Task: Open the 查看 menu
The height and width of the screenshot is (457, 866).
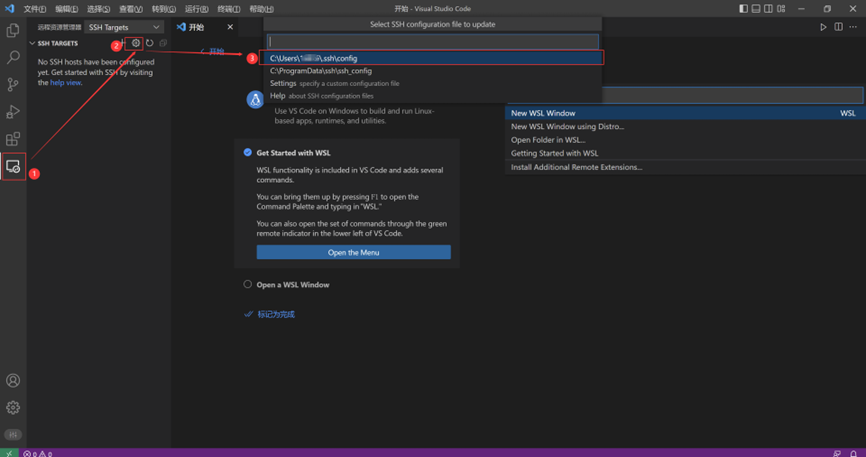Action: pyautogui.click(x=131, y=9)
